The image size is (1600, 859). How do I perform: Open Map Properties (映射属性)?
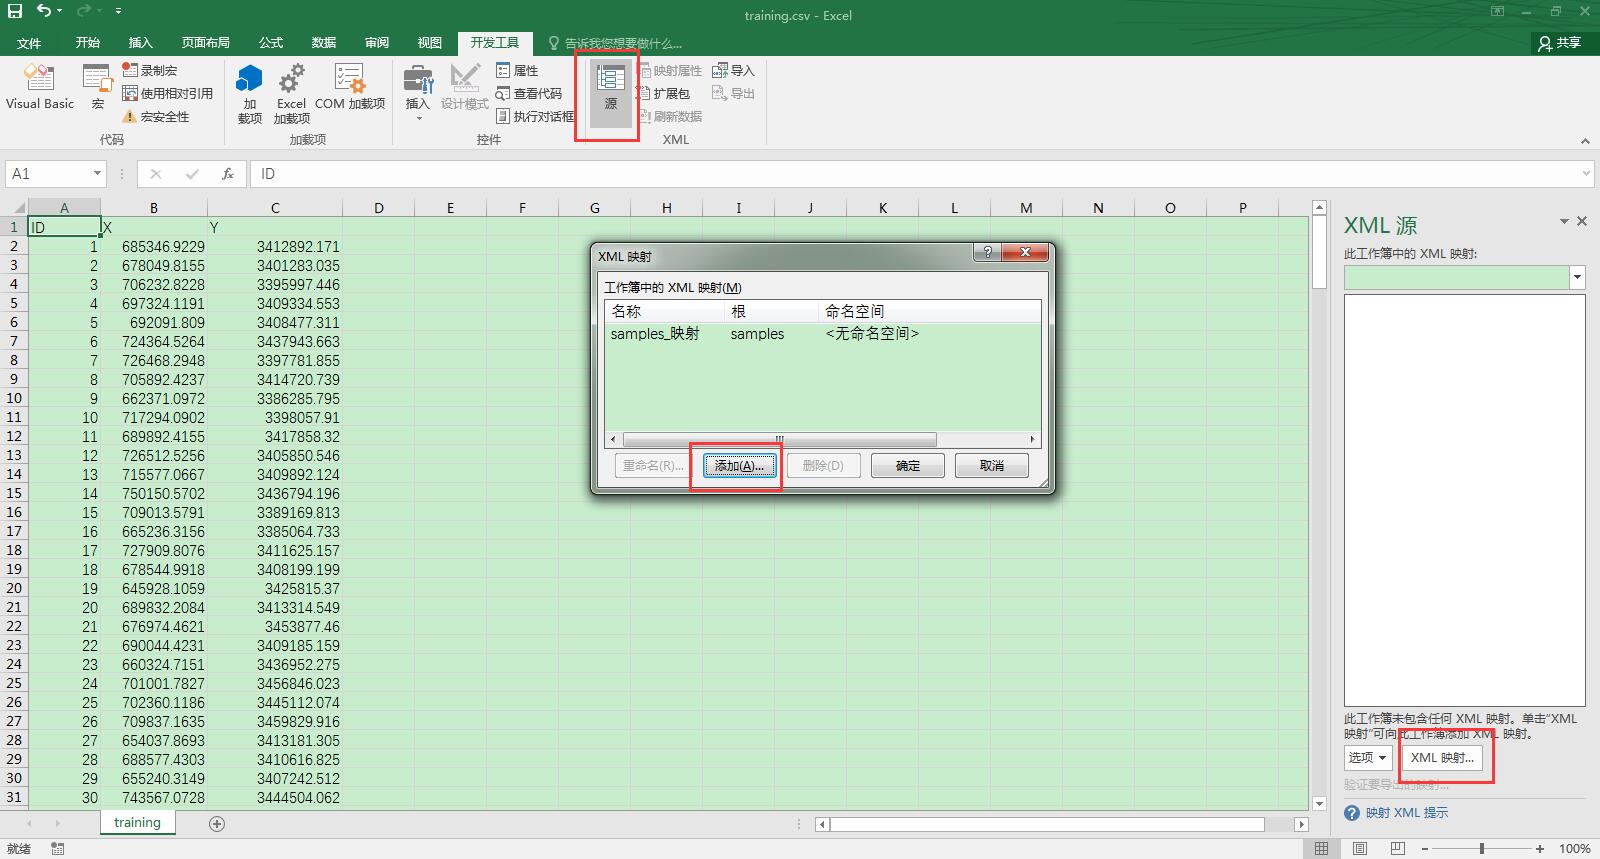[x=669, y=70]
